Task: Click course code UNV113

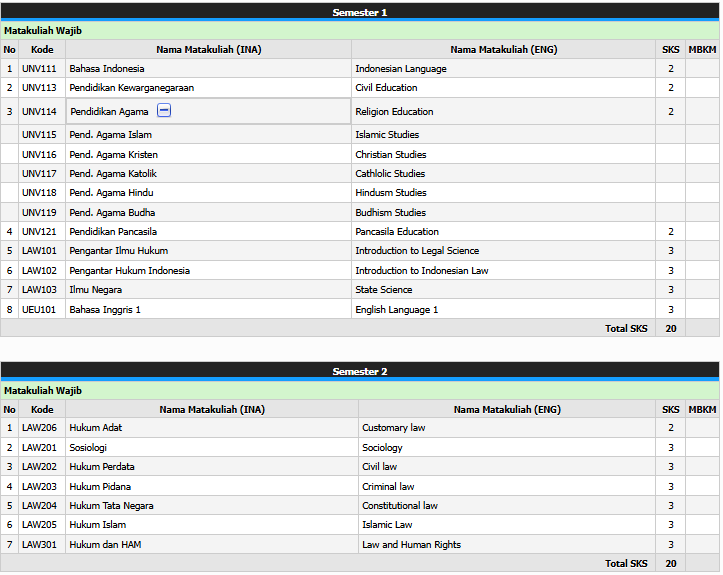Action: tap(39, 88)
